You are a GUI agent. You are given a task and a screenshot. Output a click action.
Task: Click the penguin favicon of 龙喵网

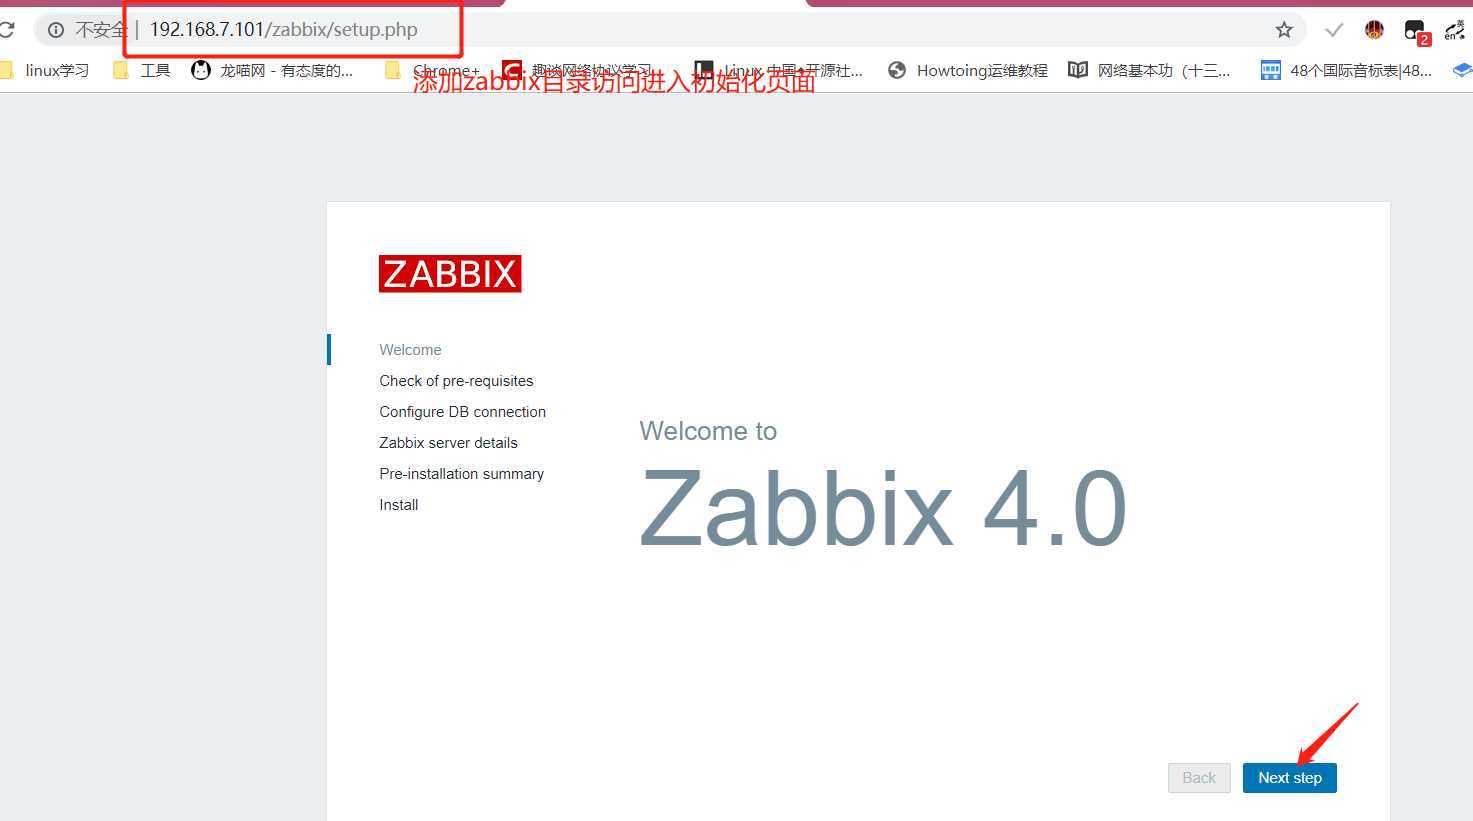click(201, 70)
